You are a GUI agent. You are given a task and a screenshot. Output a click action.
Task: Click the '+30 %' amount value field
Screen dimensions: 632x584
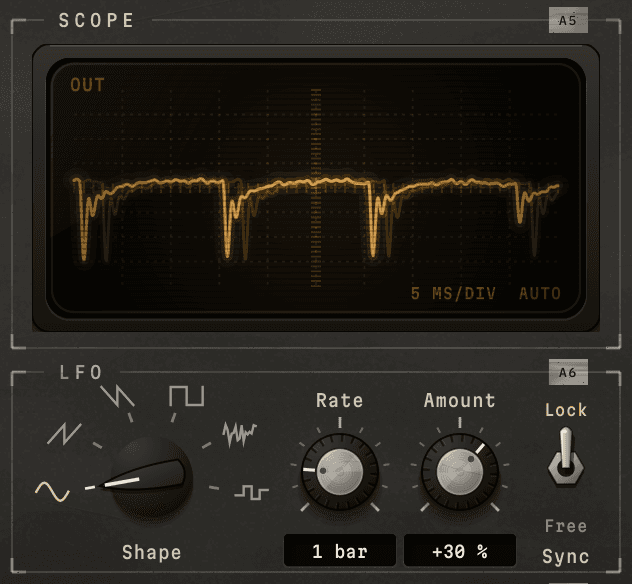tap(460, 551)
